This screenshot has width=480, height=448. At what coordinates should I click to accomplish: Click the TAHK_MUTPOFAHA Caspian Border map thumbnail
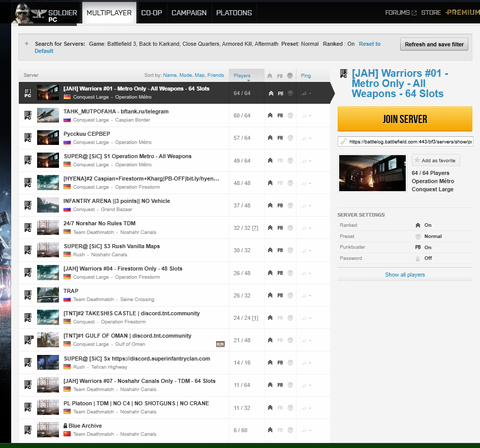pos(48,115)
